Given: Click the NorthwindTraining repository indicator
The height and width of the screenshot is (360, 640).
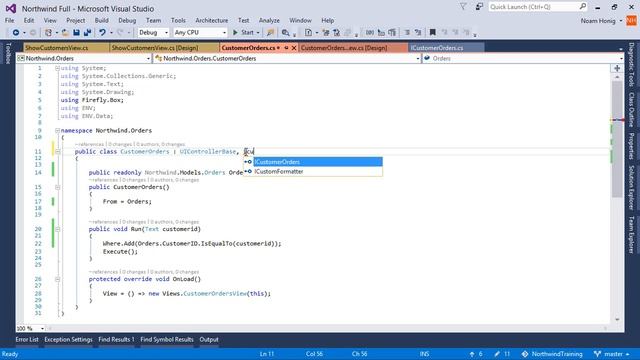Looking at the screenshot, I should pyautogui.click(x=552, y=354).
